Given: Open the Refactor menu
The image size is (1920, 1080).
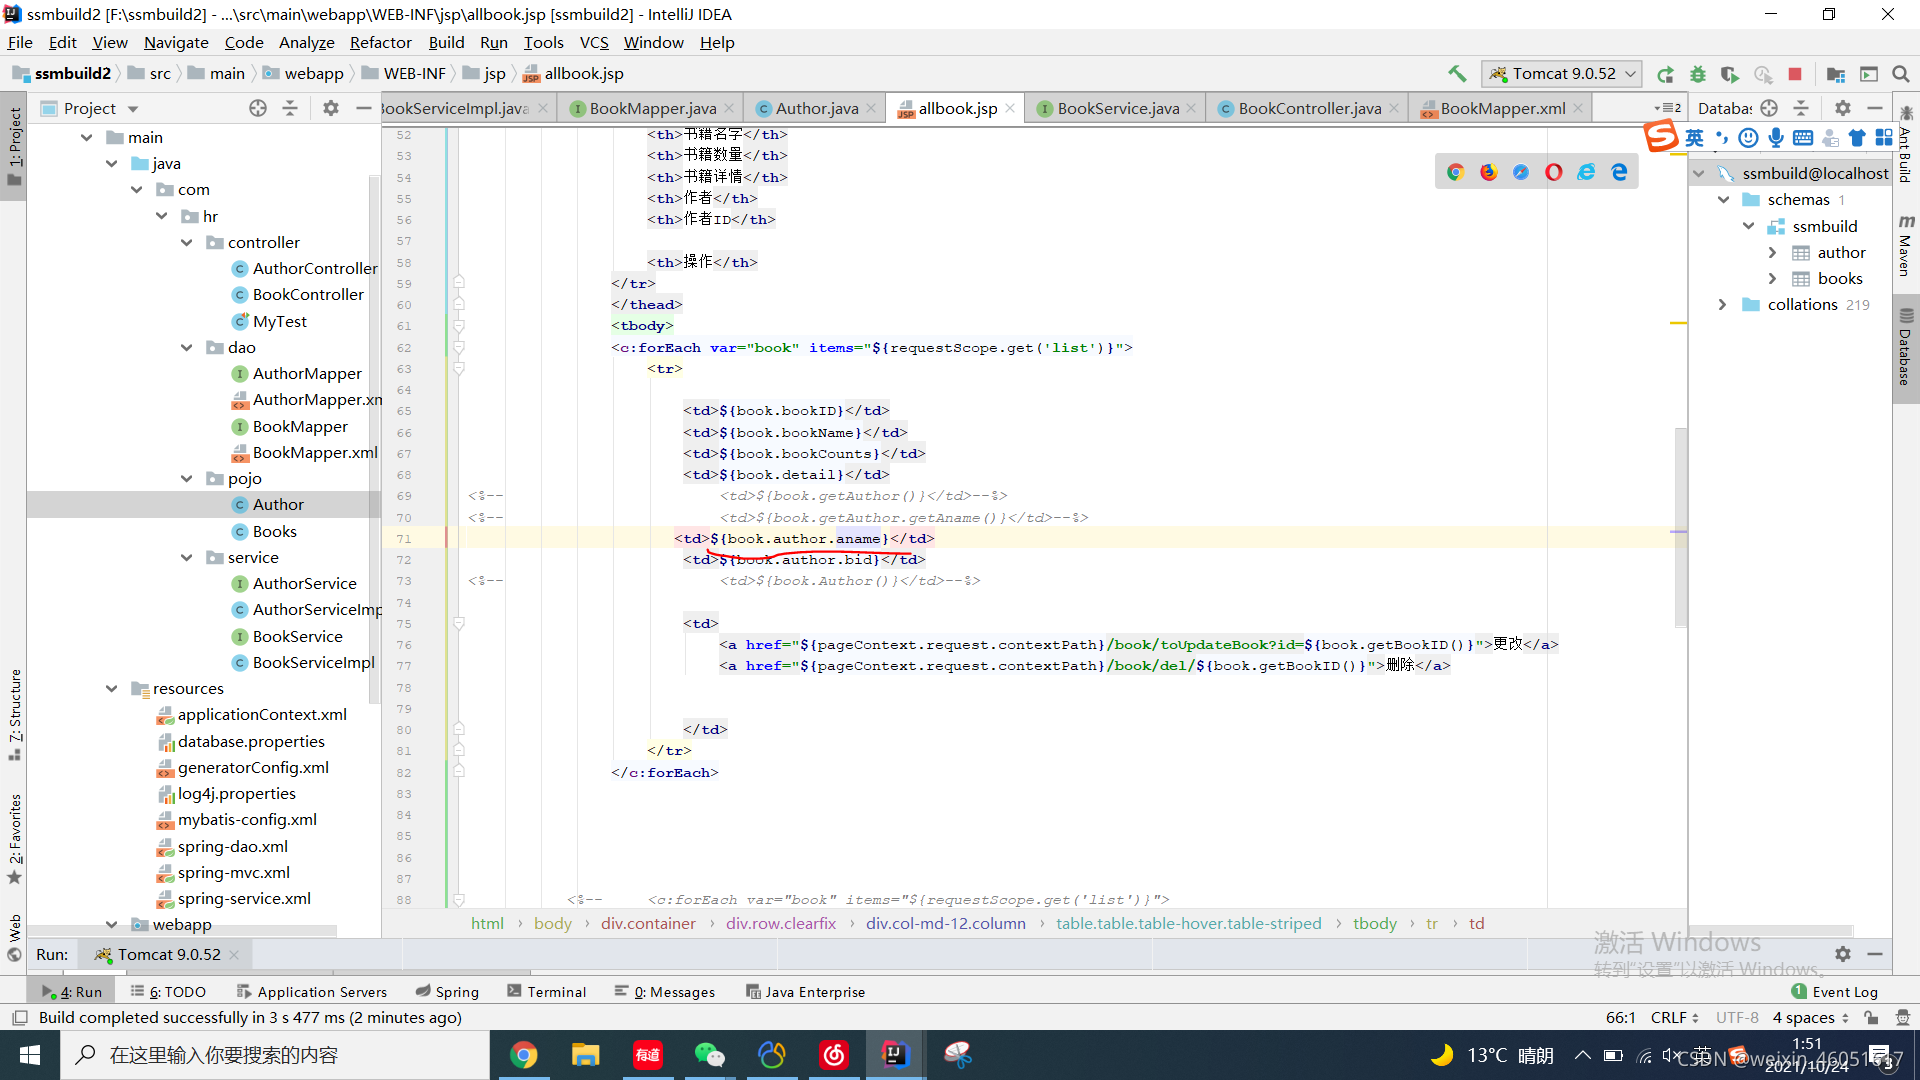Looking at the screenshot, I should [x=380, y=42].
